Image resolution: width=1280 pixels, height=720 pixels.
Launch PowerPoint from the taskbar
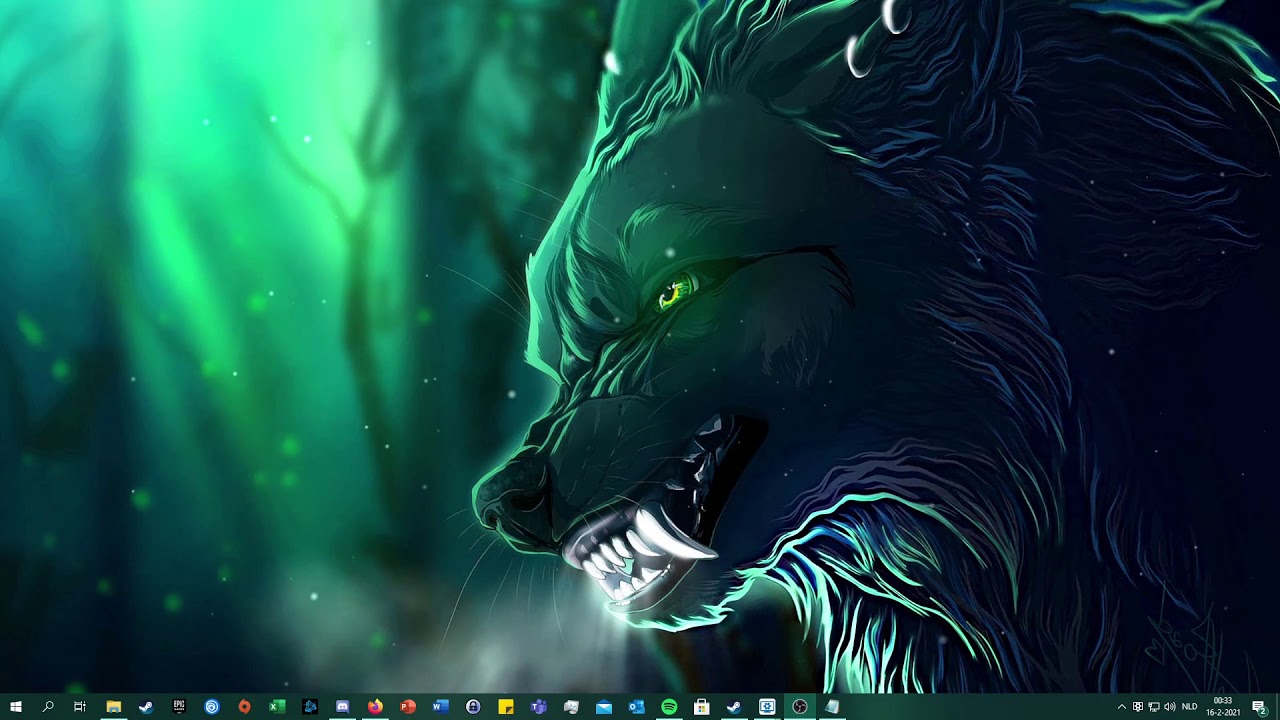408,707
